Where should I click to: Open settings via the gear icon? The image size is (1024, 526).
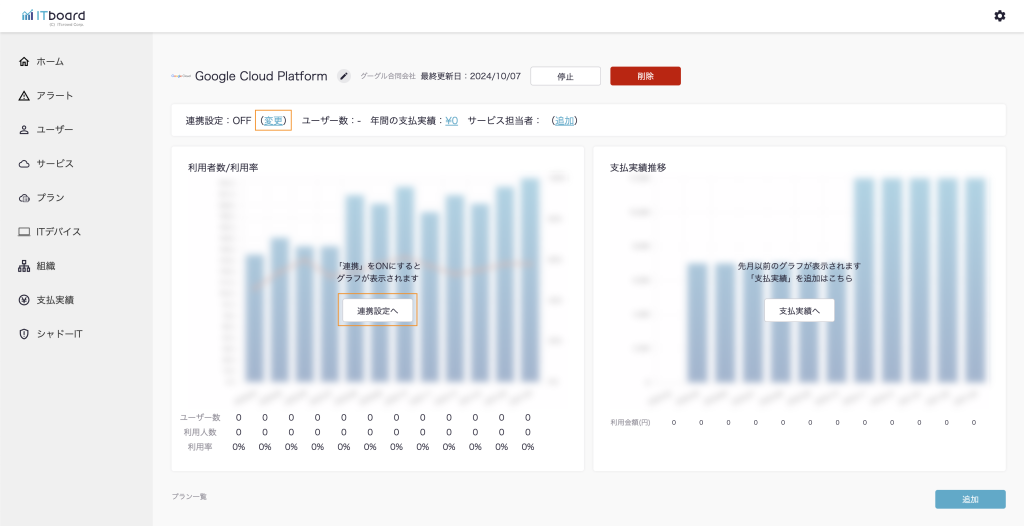pos(999,16)
